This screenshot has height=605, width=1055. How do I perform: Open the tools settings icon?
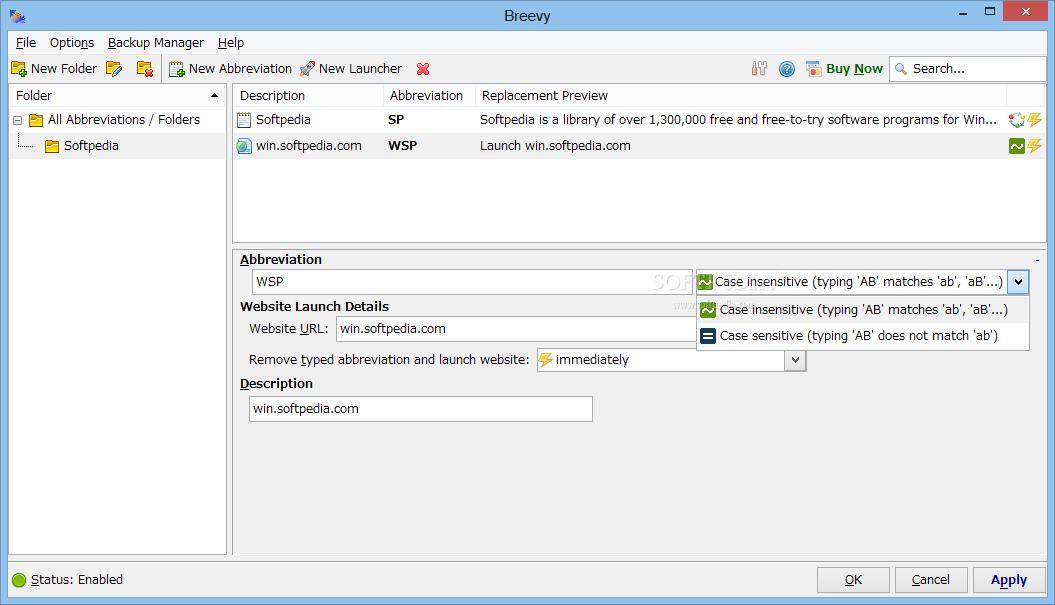click(x=759, y=69)
